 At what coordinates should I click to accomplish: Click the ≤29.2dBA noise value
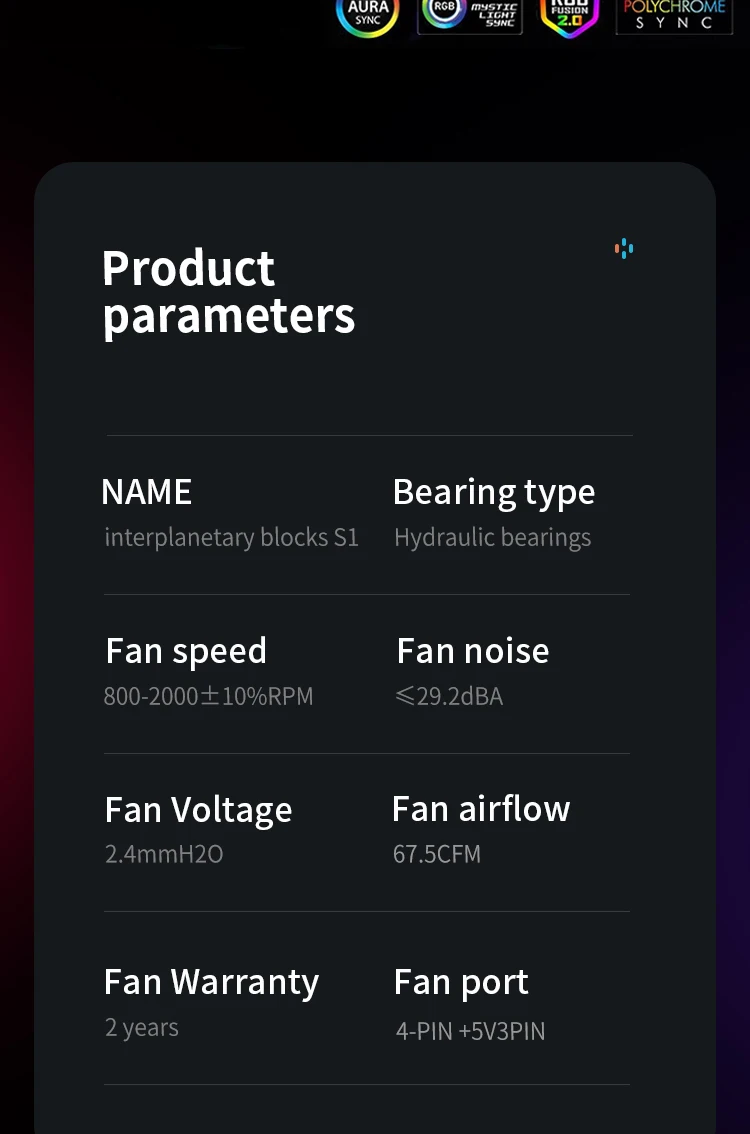click(x=449, y=696)
